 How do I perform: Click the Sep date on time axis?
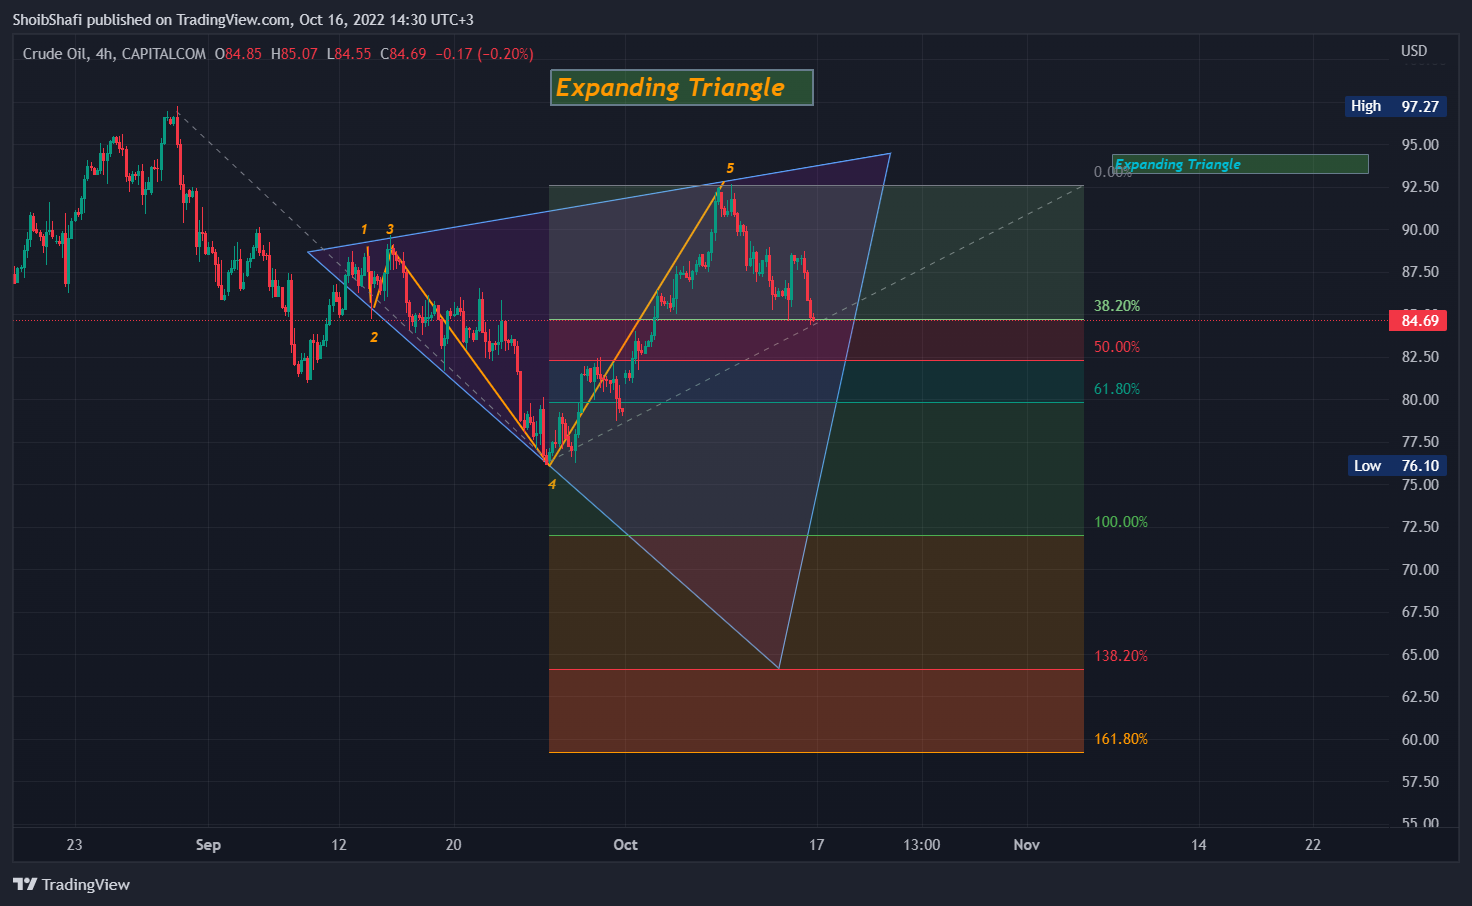click(x=208, y=845)
